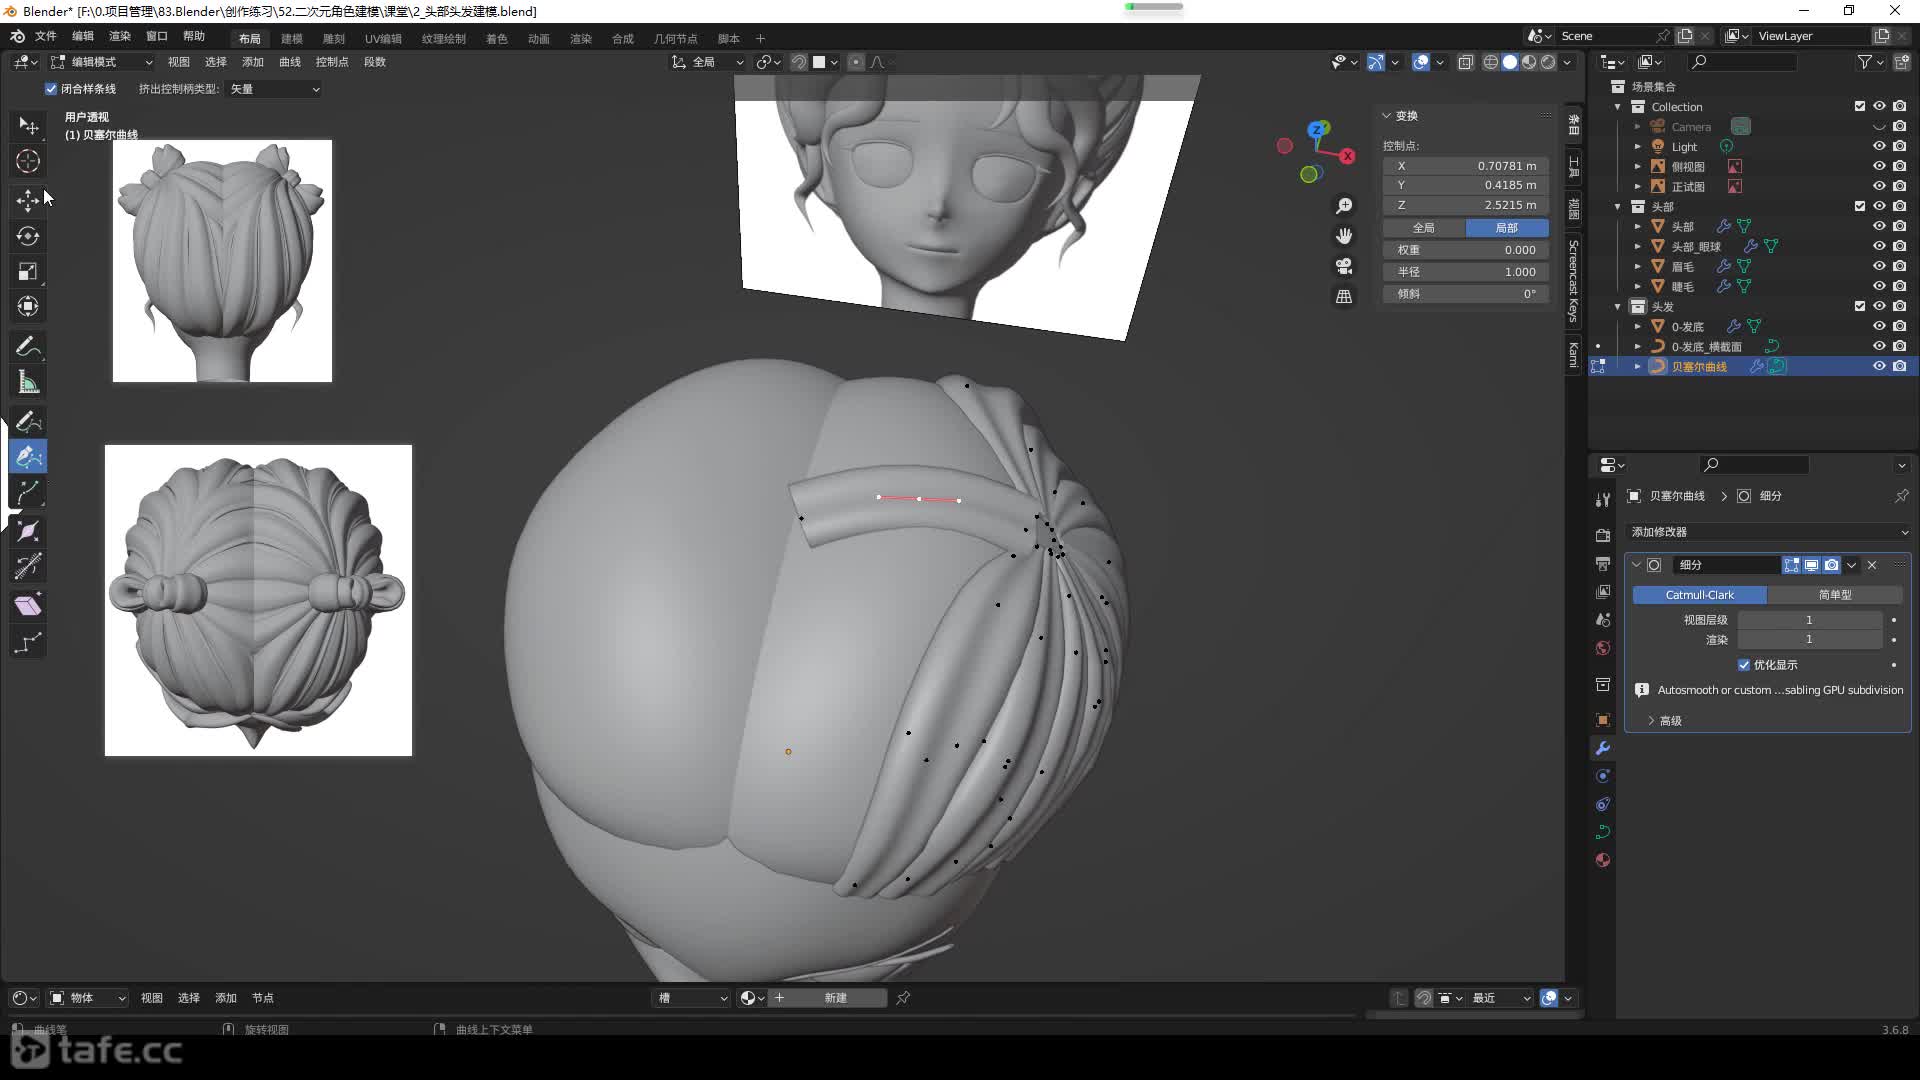Screen dimensions: 1920x1080
Task: Select the Randomize tool
Action: (x=28, y=641)
